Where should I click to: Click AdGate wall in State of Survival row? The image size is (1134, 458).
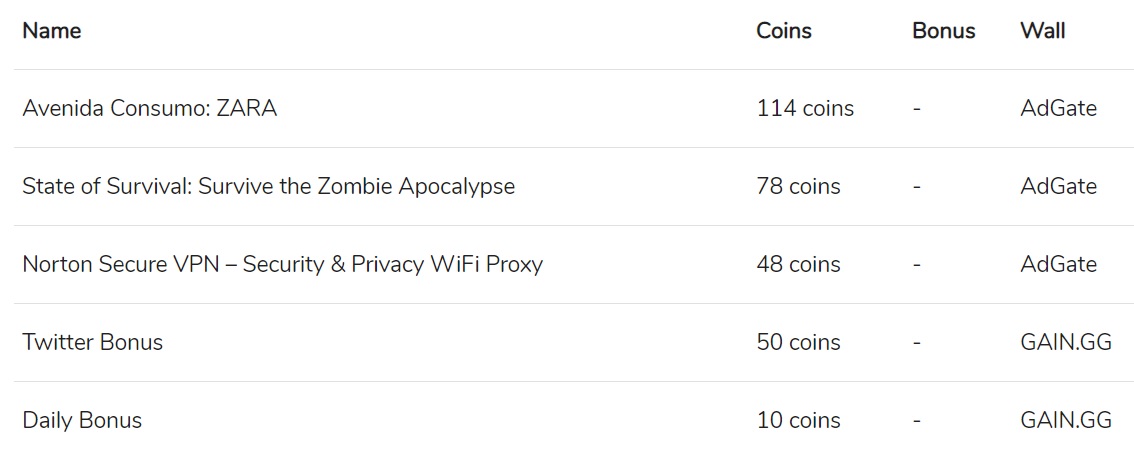click(1058, 187)
